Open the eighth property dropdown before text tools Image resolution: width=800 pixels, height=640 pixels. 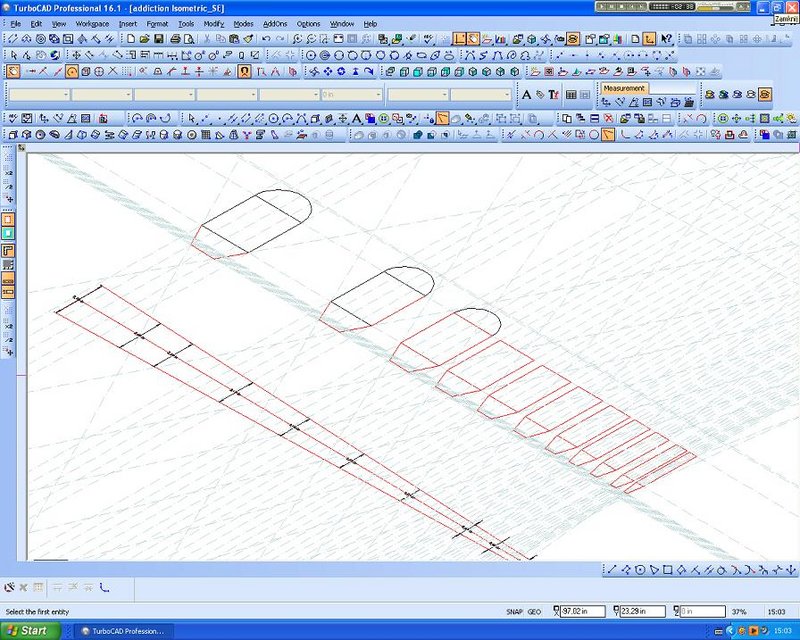coord(480,94)
